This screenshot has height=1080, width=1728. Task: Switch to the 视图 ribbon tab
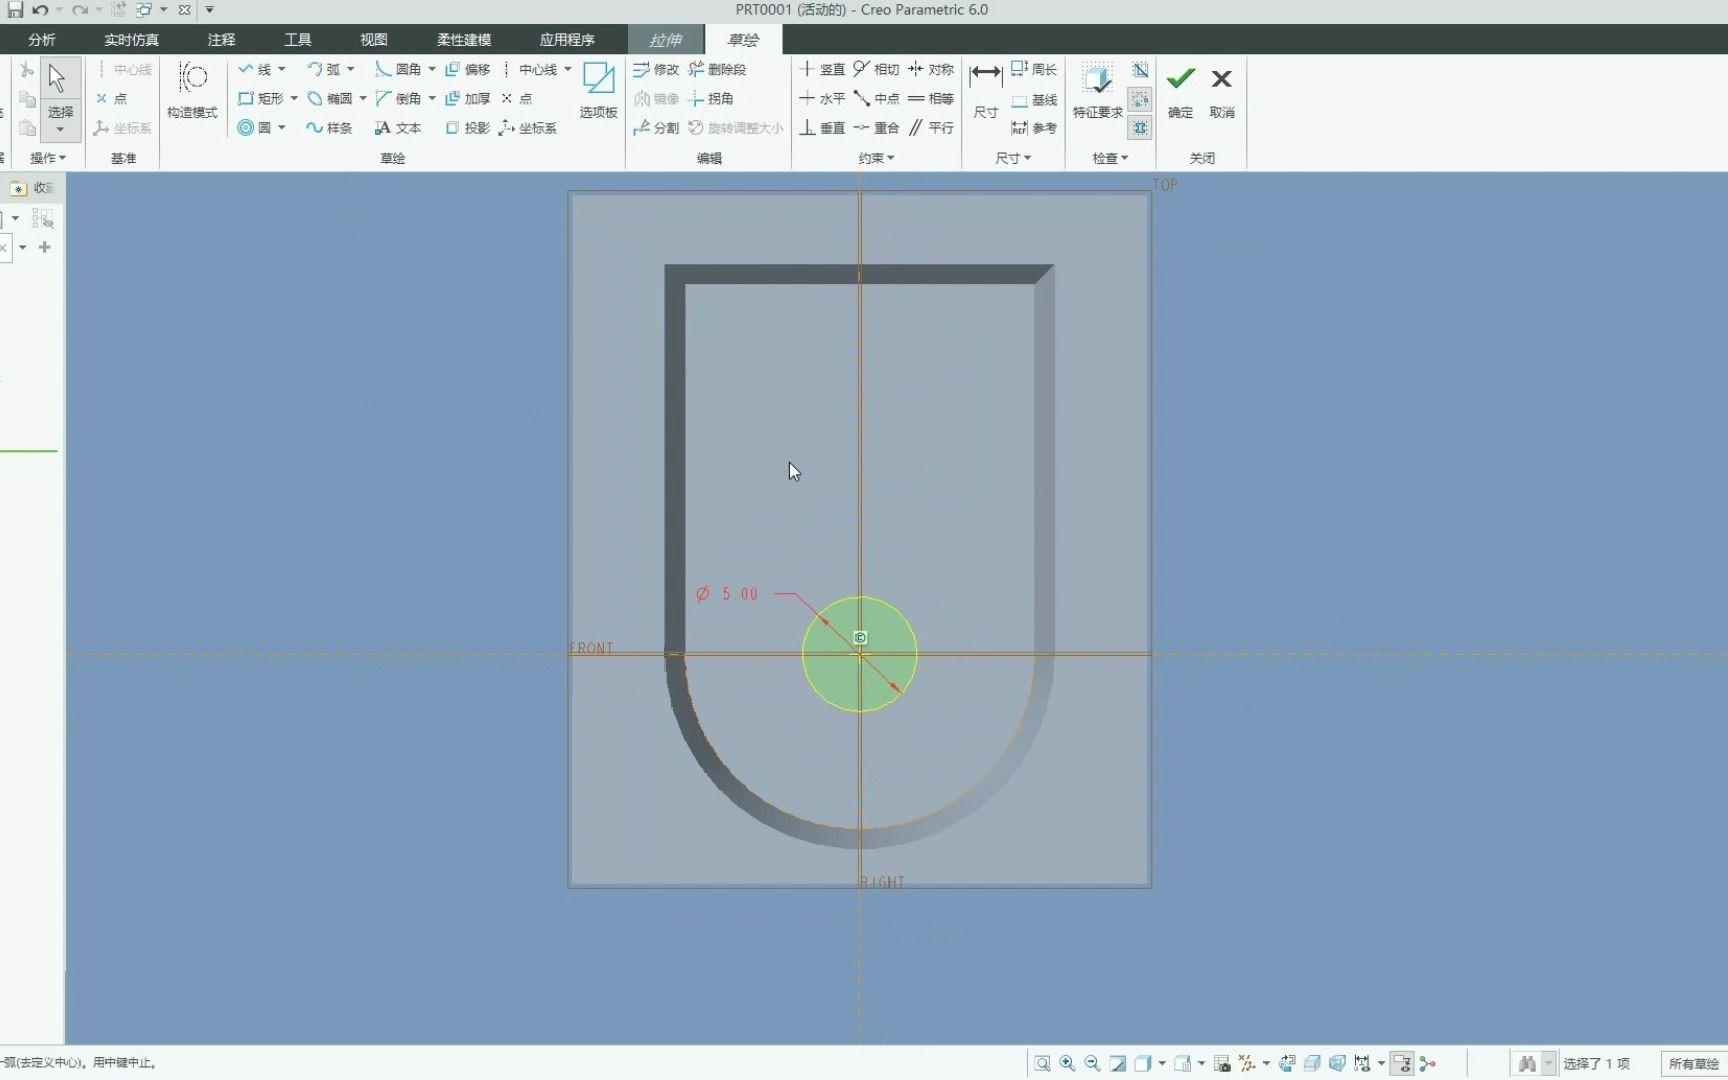(373, 40)
